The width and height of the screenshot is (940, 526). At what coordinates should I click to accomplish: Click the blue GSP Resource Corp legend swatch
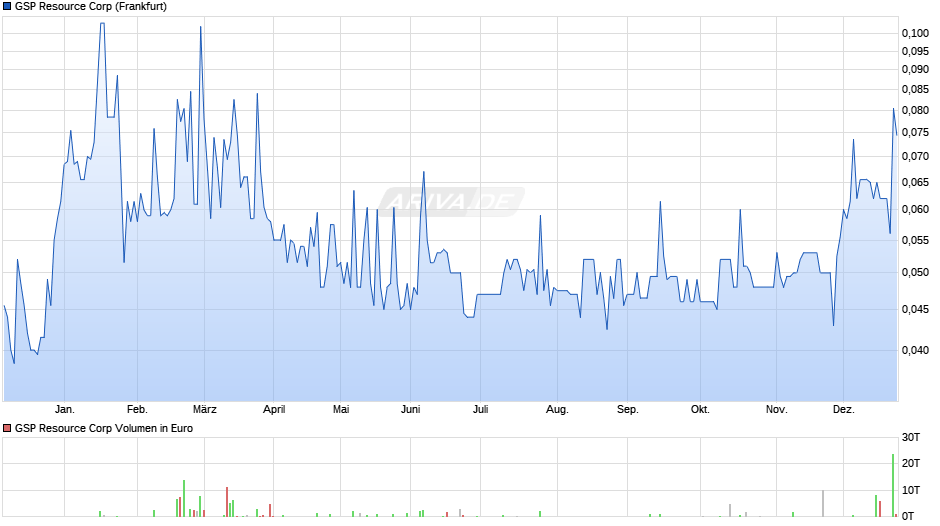tap(7, 7)
